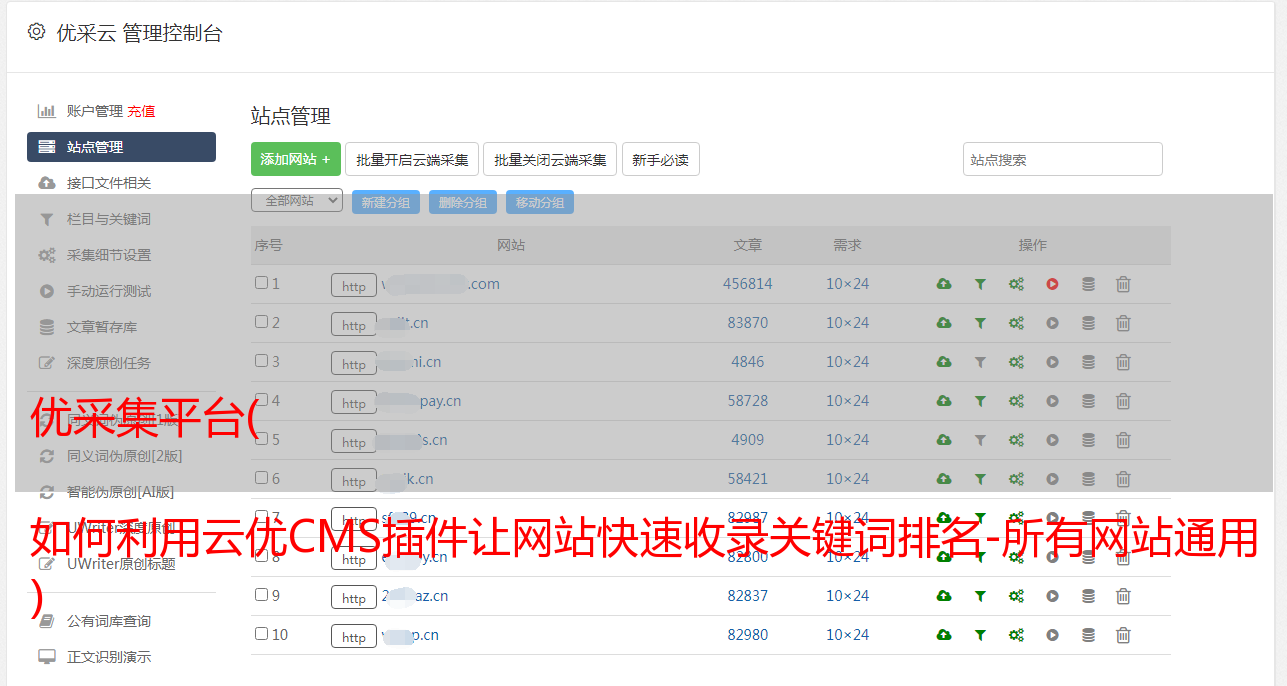Check the row 3 checkbox
The image size is (1287, 686).
[261, 361]
